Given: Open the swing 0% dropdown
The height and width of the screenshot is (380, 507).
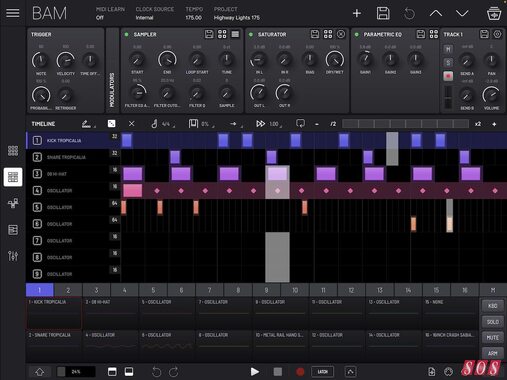Looking at the screenshot, I should pos(202,124).
